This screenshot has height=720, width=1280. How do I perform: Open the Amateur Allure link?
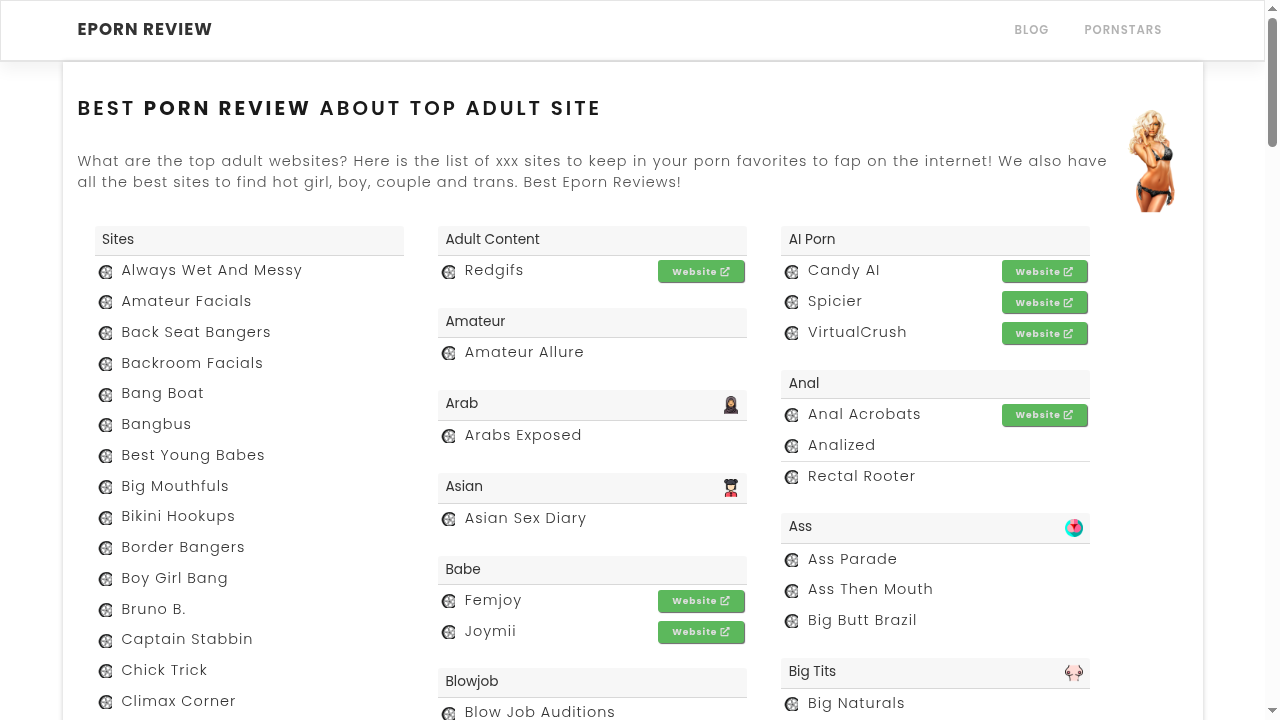[524, 352]
